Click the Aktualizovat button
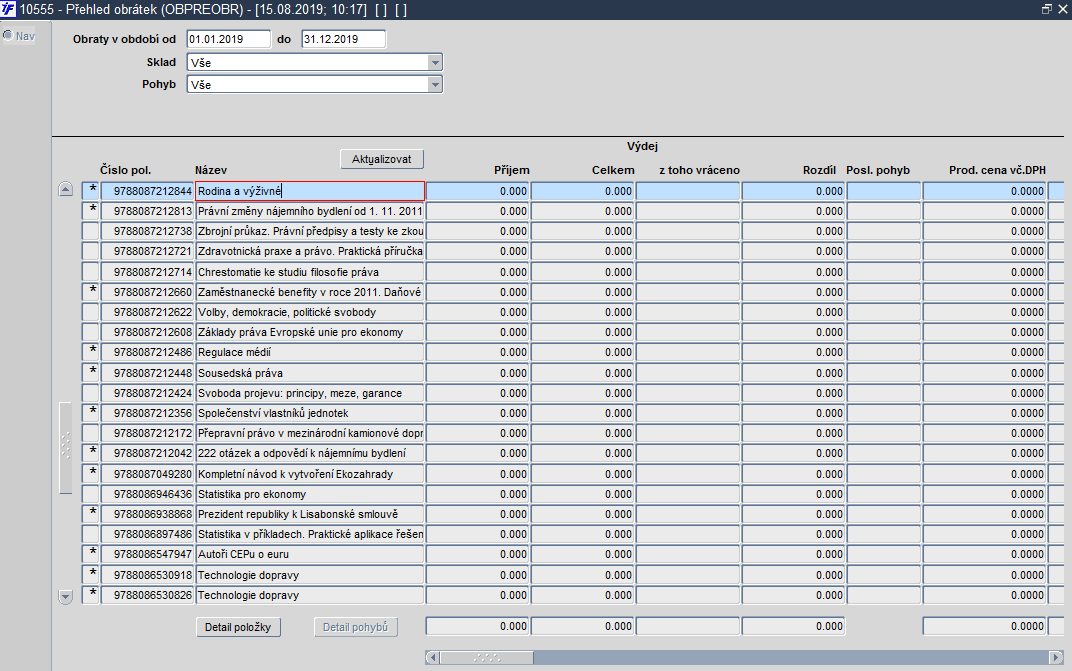 click(381, 159)
